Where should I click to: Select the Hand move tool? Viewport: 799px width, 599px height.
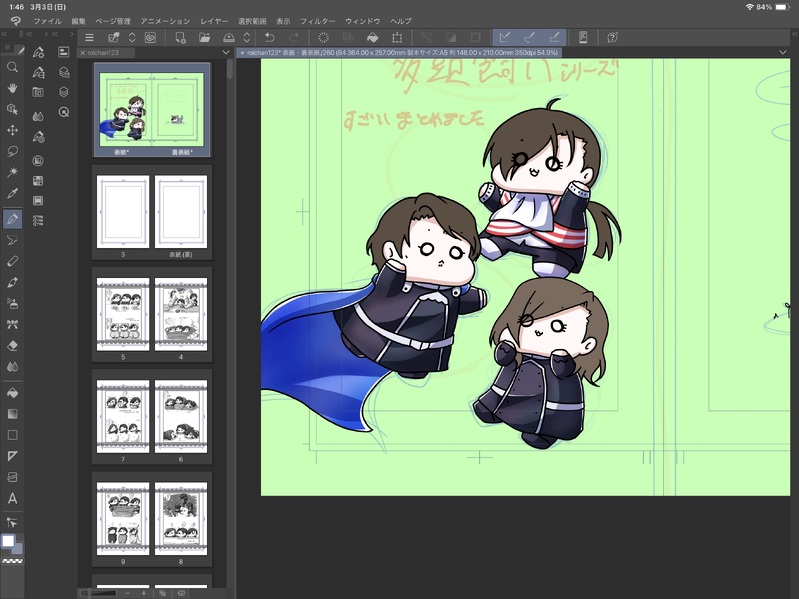[x=12, y=88]
